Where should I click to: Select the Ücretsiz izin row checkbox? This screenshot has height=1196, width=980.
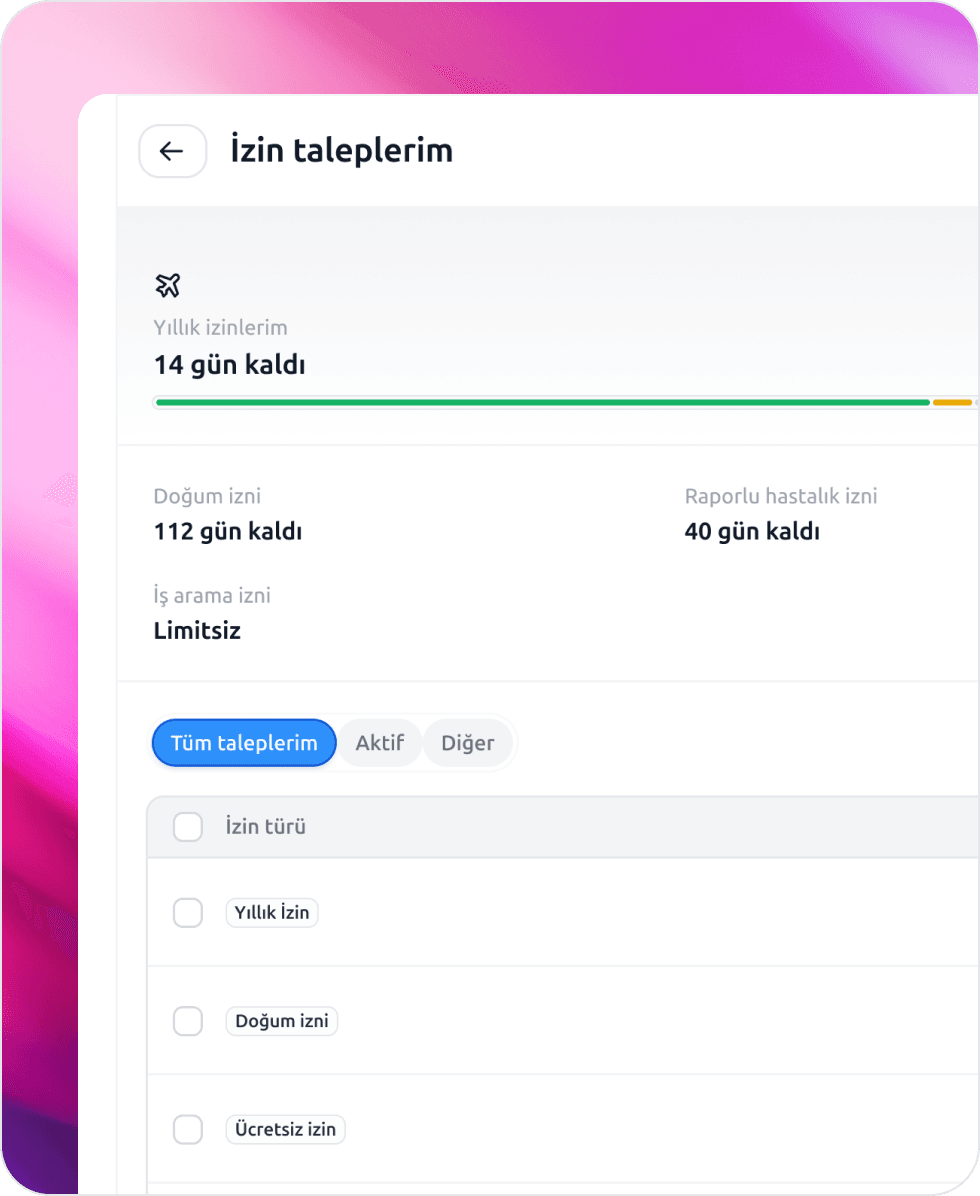click(188, 1130)
